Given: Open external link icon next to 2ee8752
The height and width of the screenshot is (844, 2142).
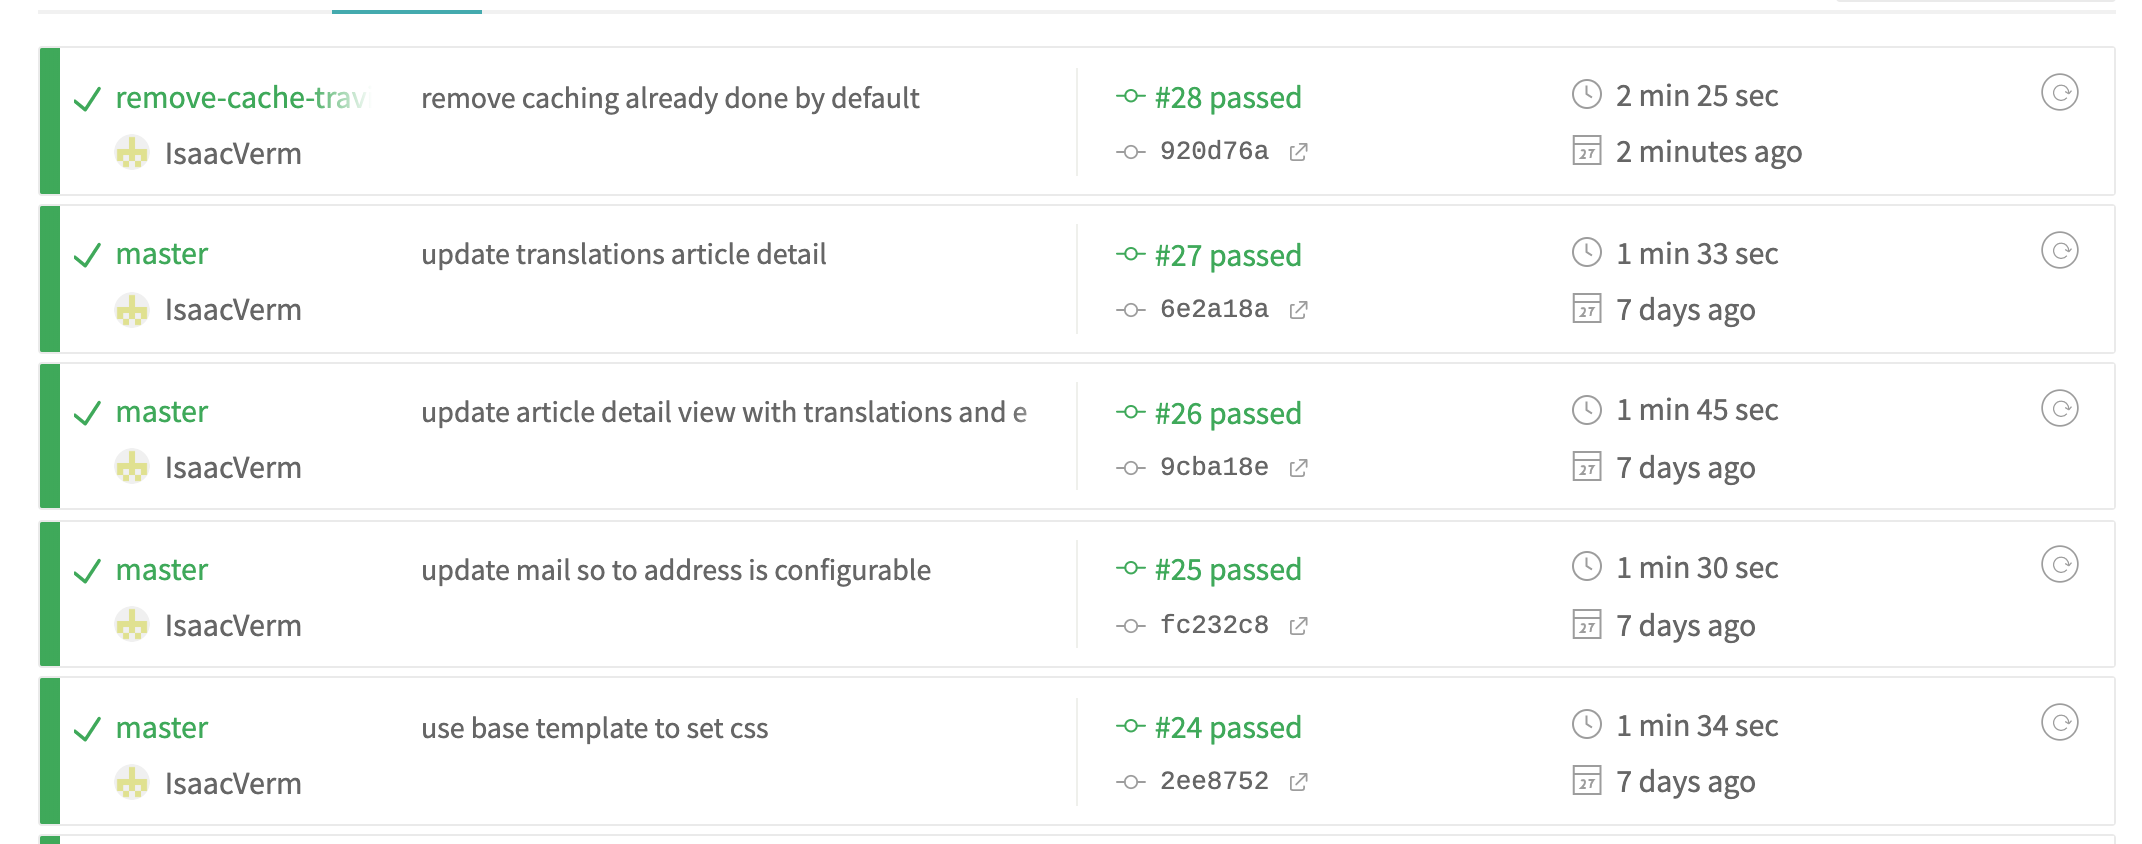Looking at the screenshot, I should coord(1298,782).
